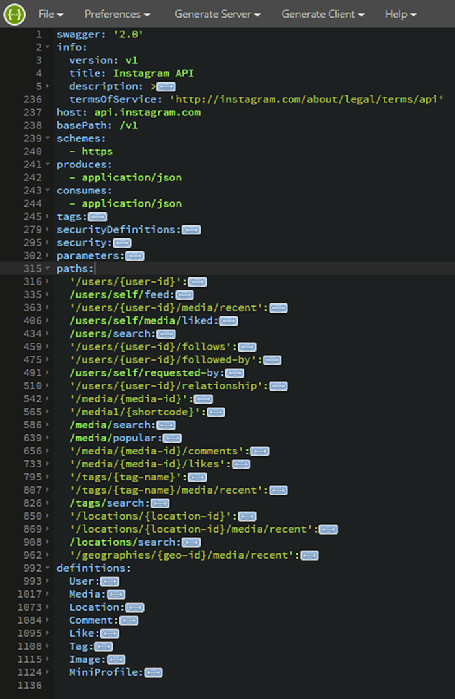The width and height of the screenshot is (455, 699).
Task: Unfold the security folded-code marker
Action: tap(122, 243)
